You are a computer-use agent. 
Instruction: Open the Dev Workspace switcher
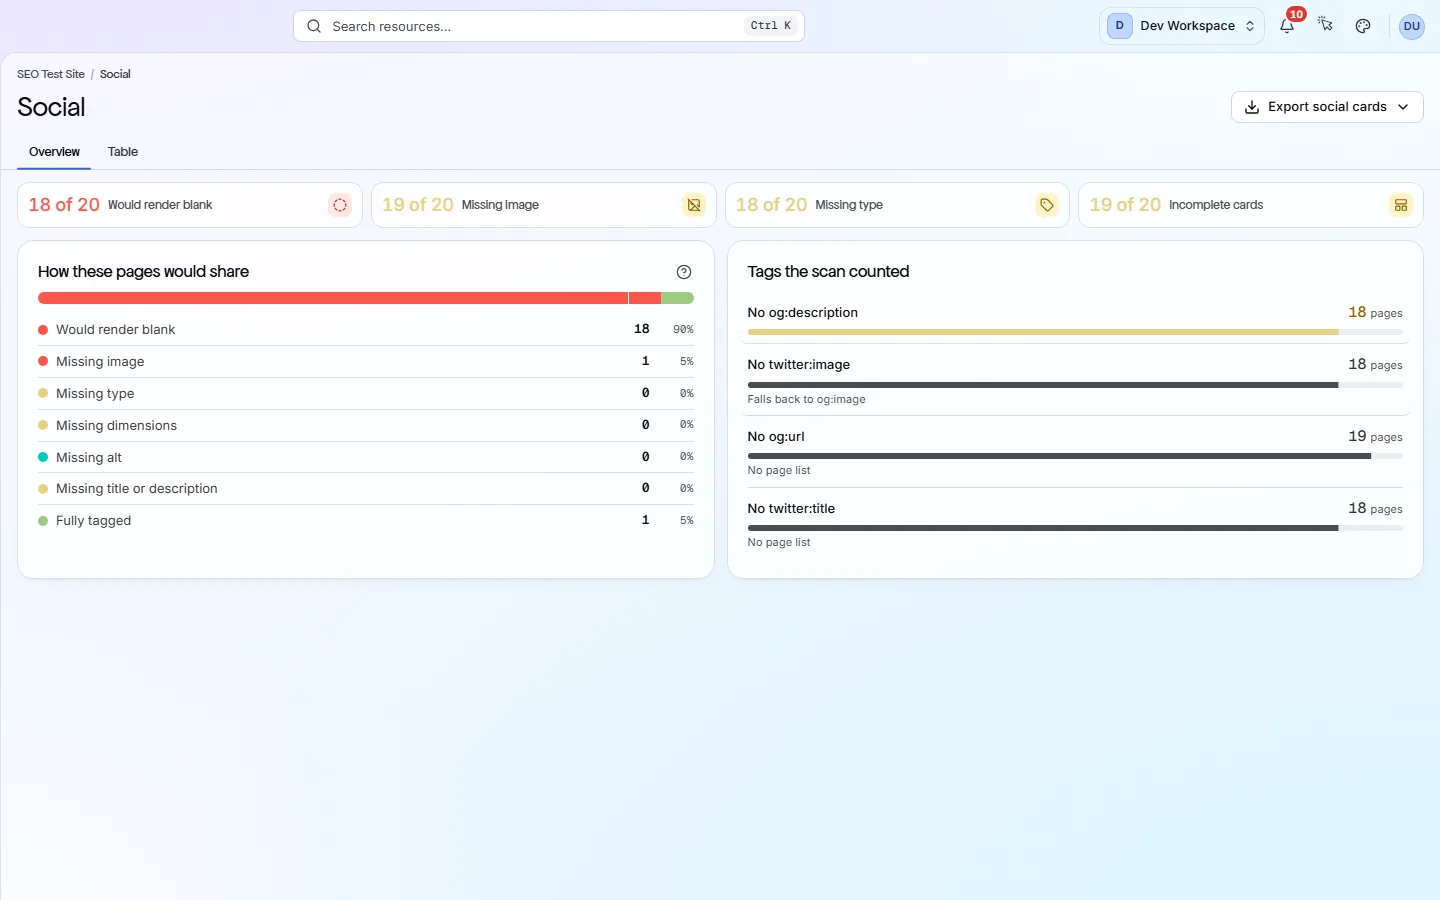(x=1182, y=26)
